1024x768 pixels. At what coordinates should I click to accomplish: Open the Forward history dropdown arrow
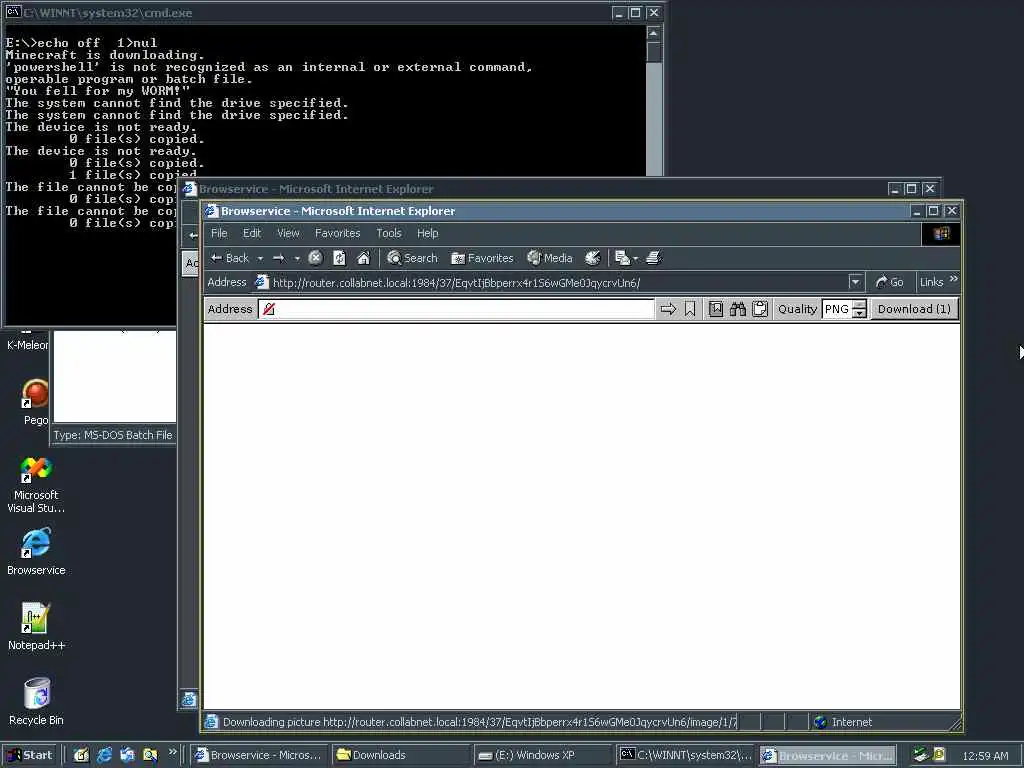pos(297,259)
